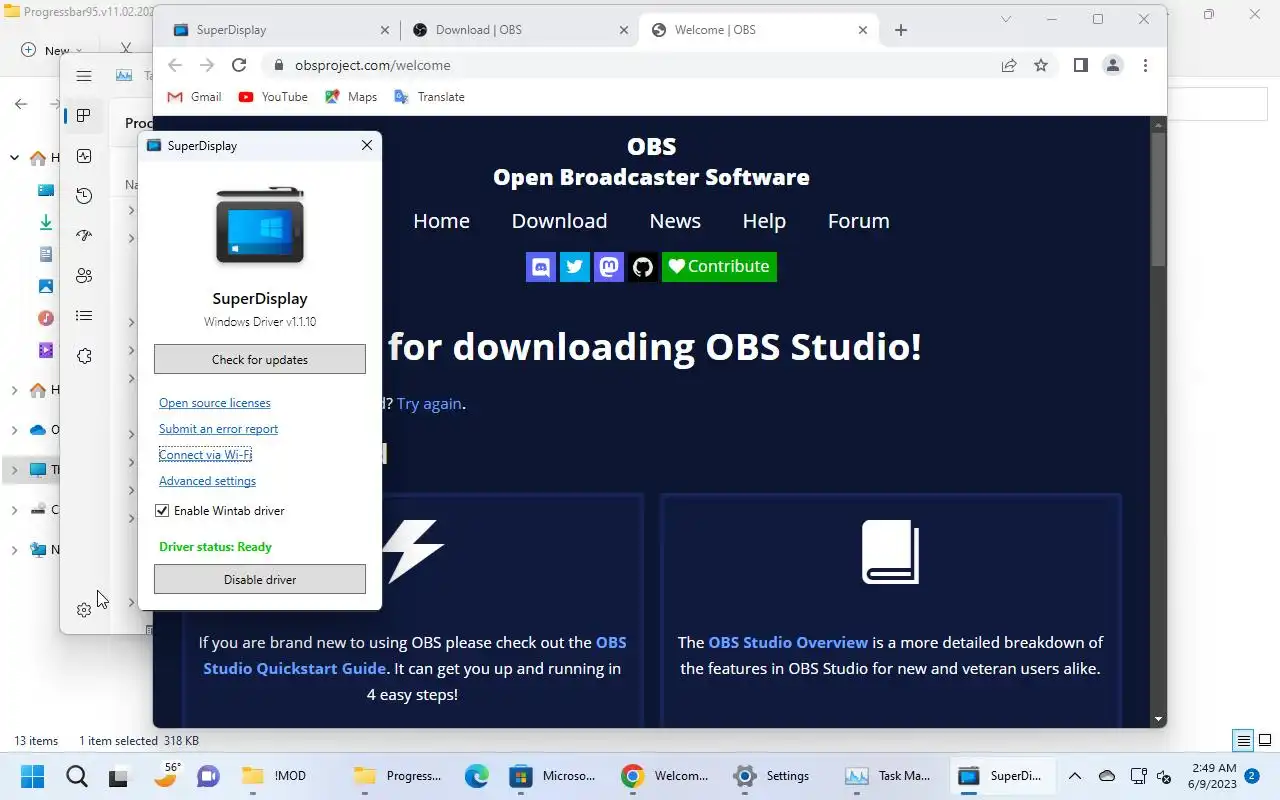
Task: Show hidden system tray icons chevron
Action: (1075, 776)
